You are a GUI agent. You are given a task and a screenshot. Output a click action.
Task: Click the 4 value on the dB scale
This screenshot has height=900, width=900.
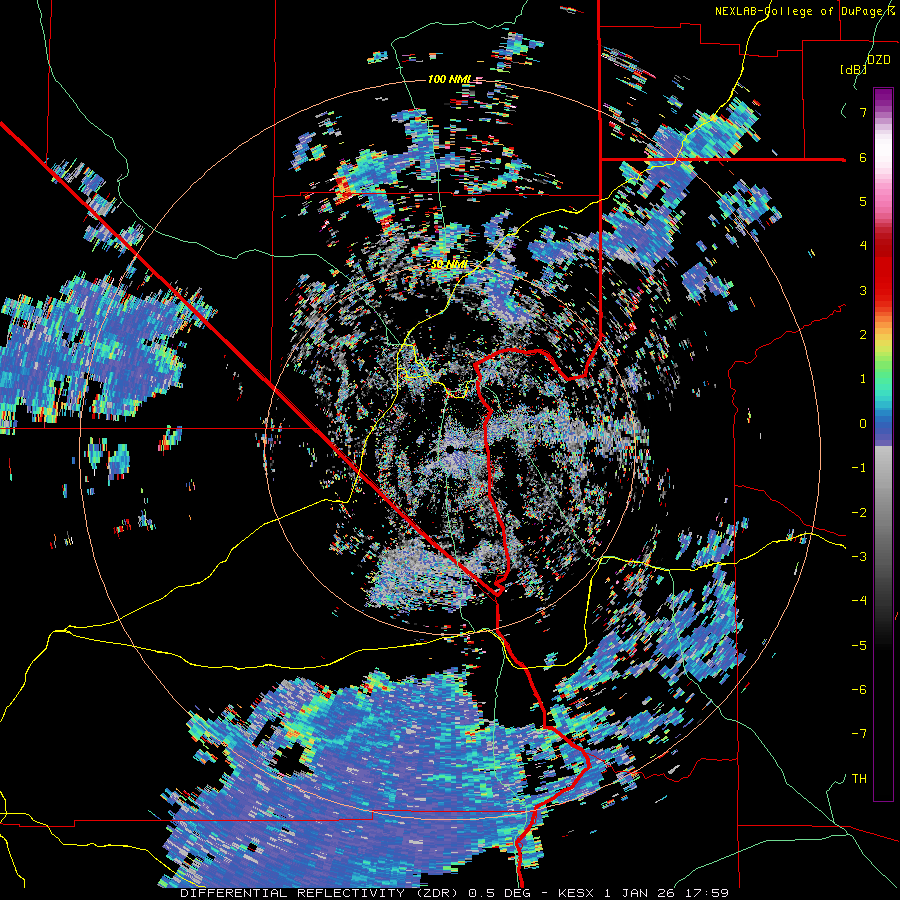click(863, 246)
